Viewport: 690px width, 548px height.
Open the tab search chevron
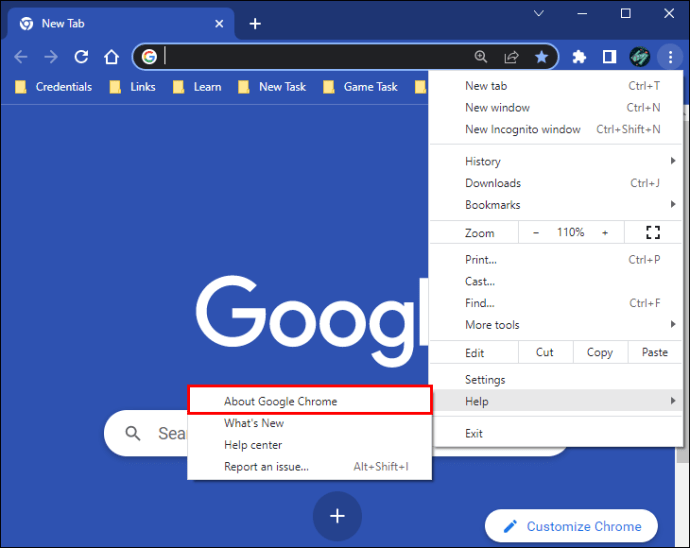point(539,14)
